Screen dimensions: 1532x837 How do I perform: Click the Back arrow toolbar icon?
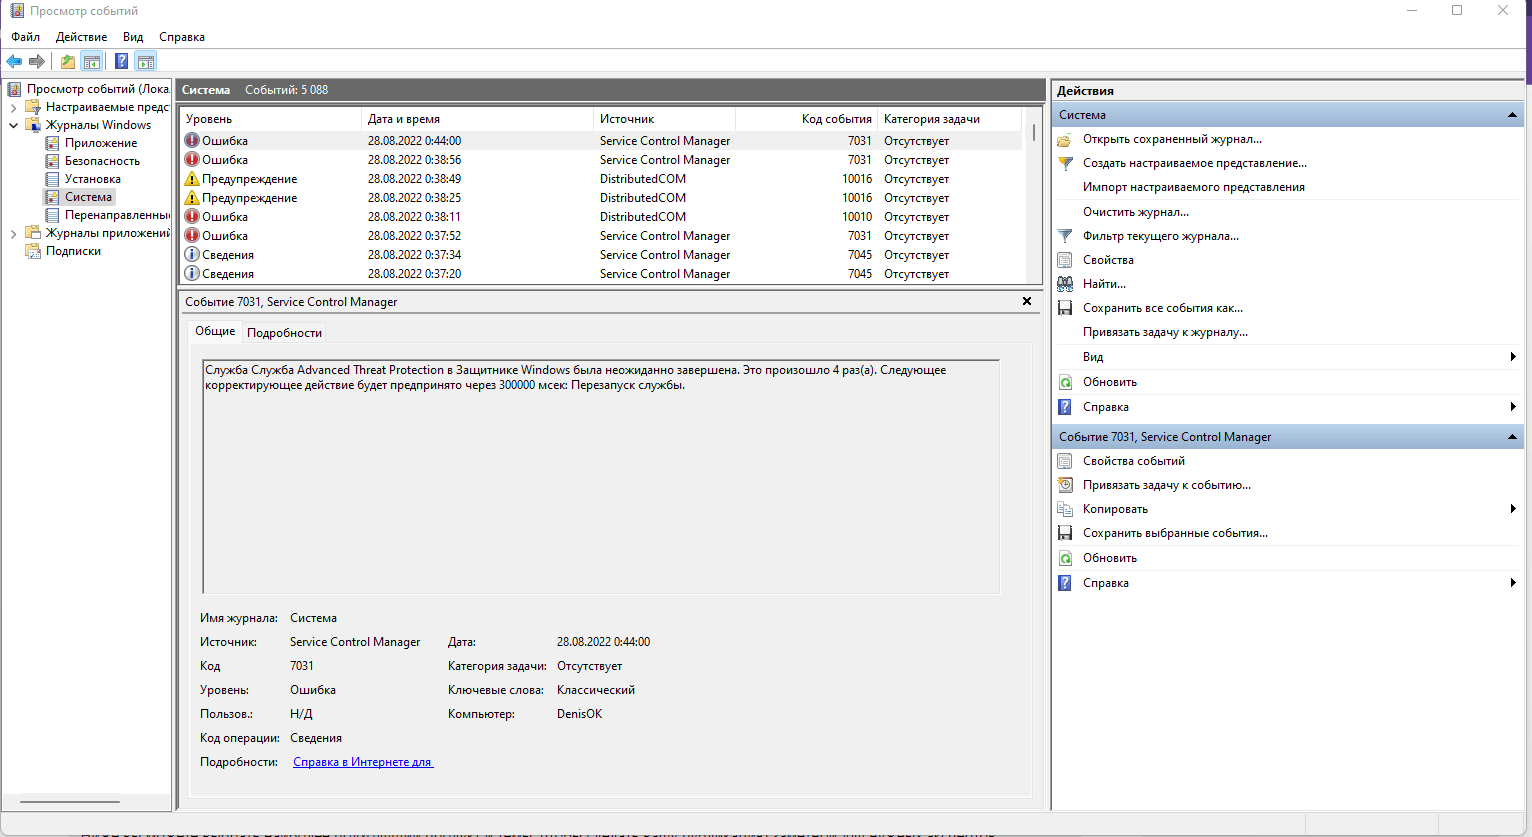pyautogui.click(x=14, y=61)
